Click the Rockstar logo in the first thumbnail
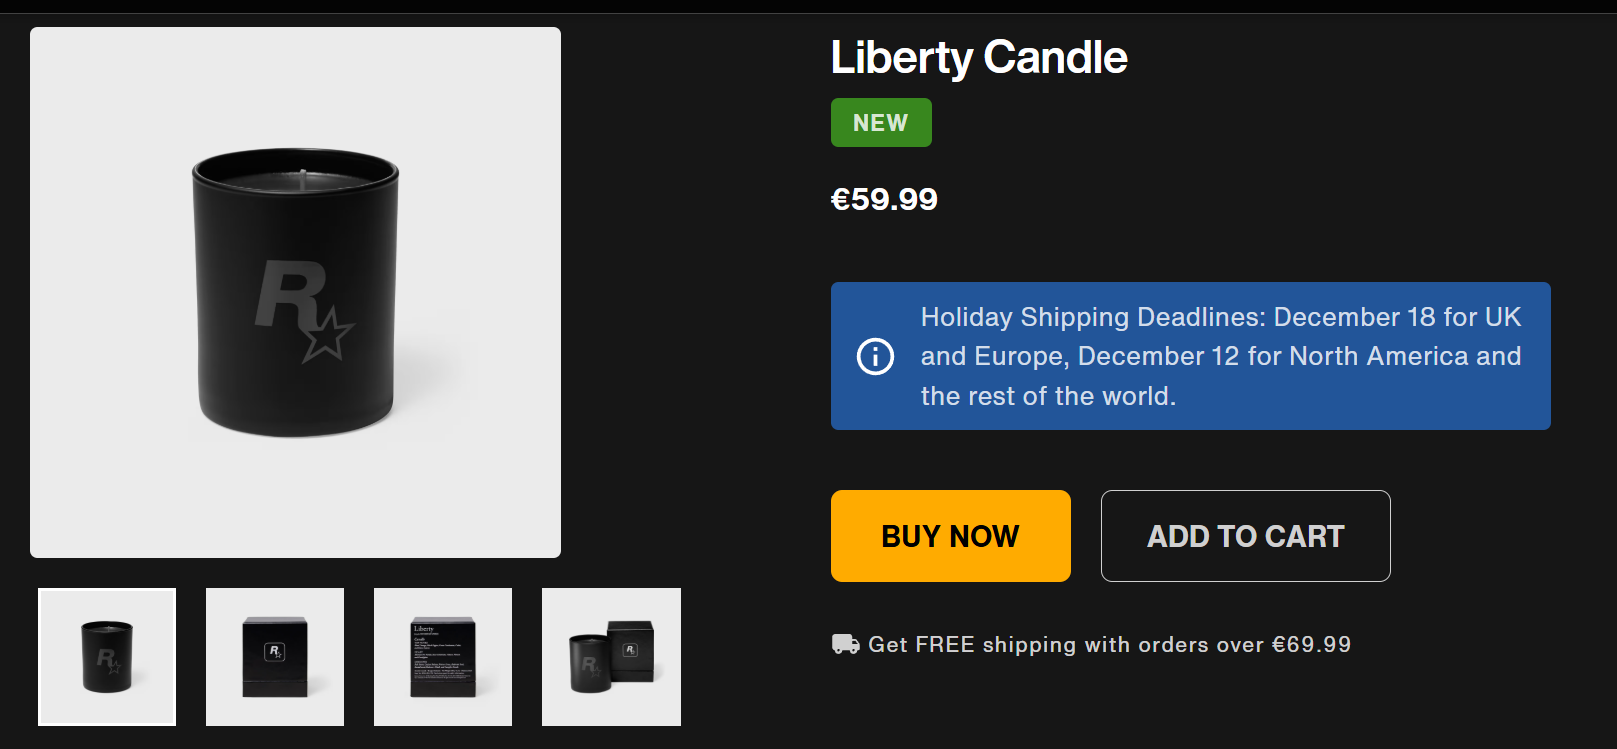1617x749 pixels. point(108,660)
